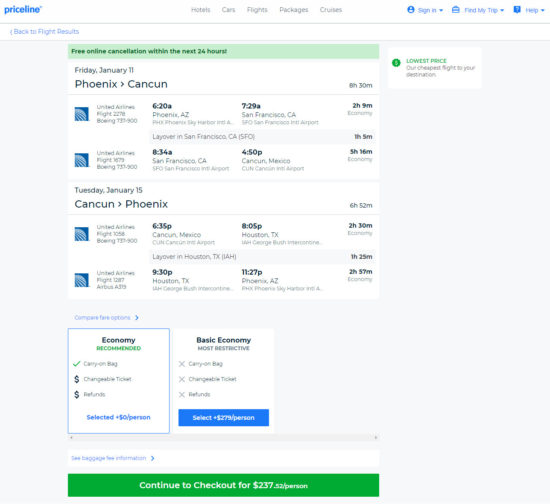Click the Cancun > Phoenix heading
This screenshot has width=550, height=504.
(121, 204)
